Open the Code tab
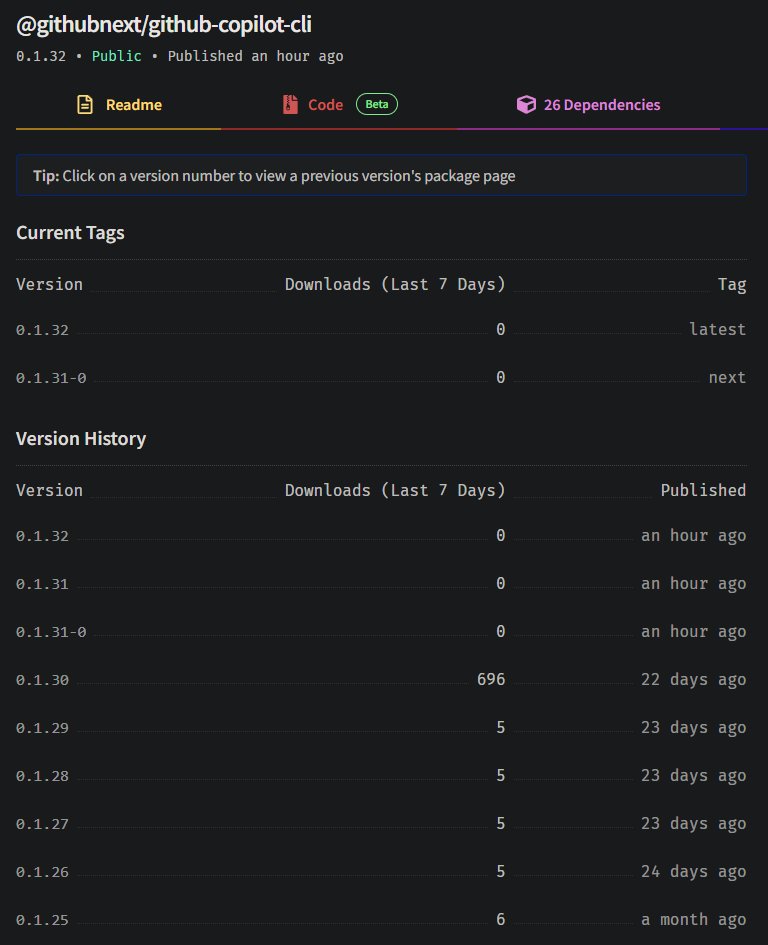The width and height of the screenshot is (768, 945). [x=339, y=104]
